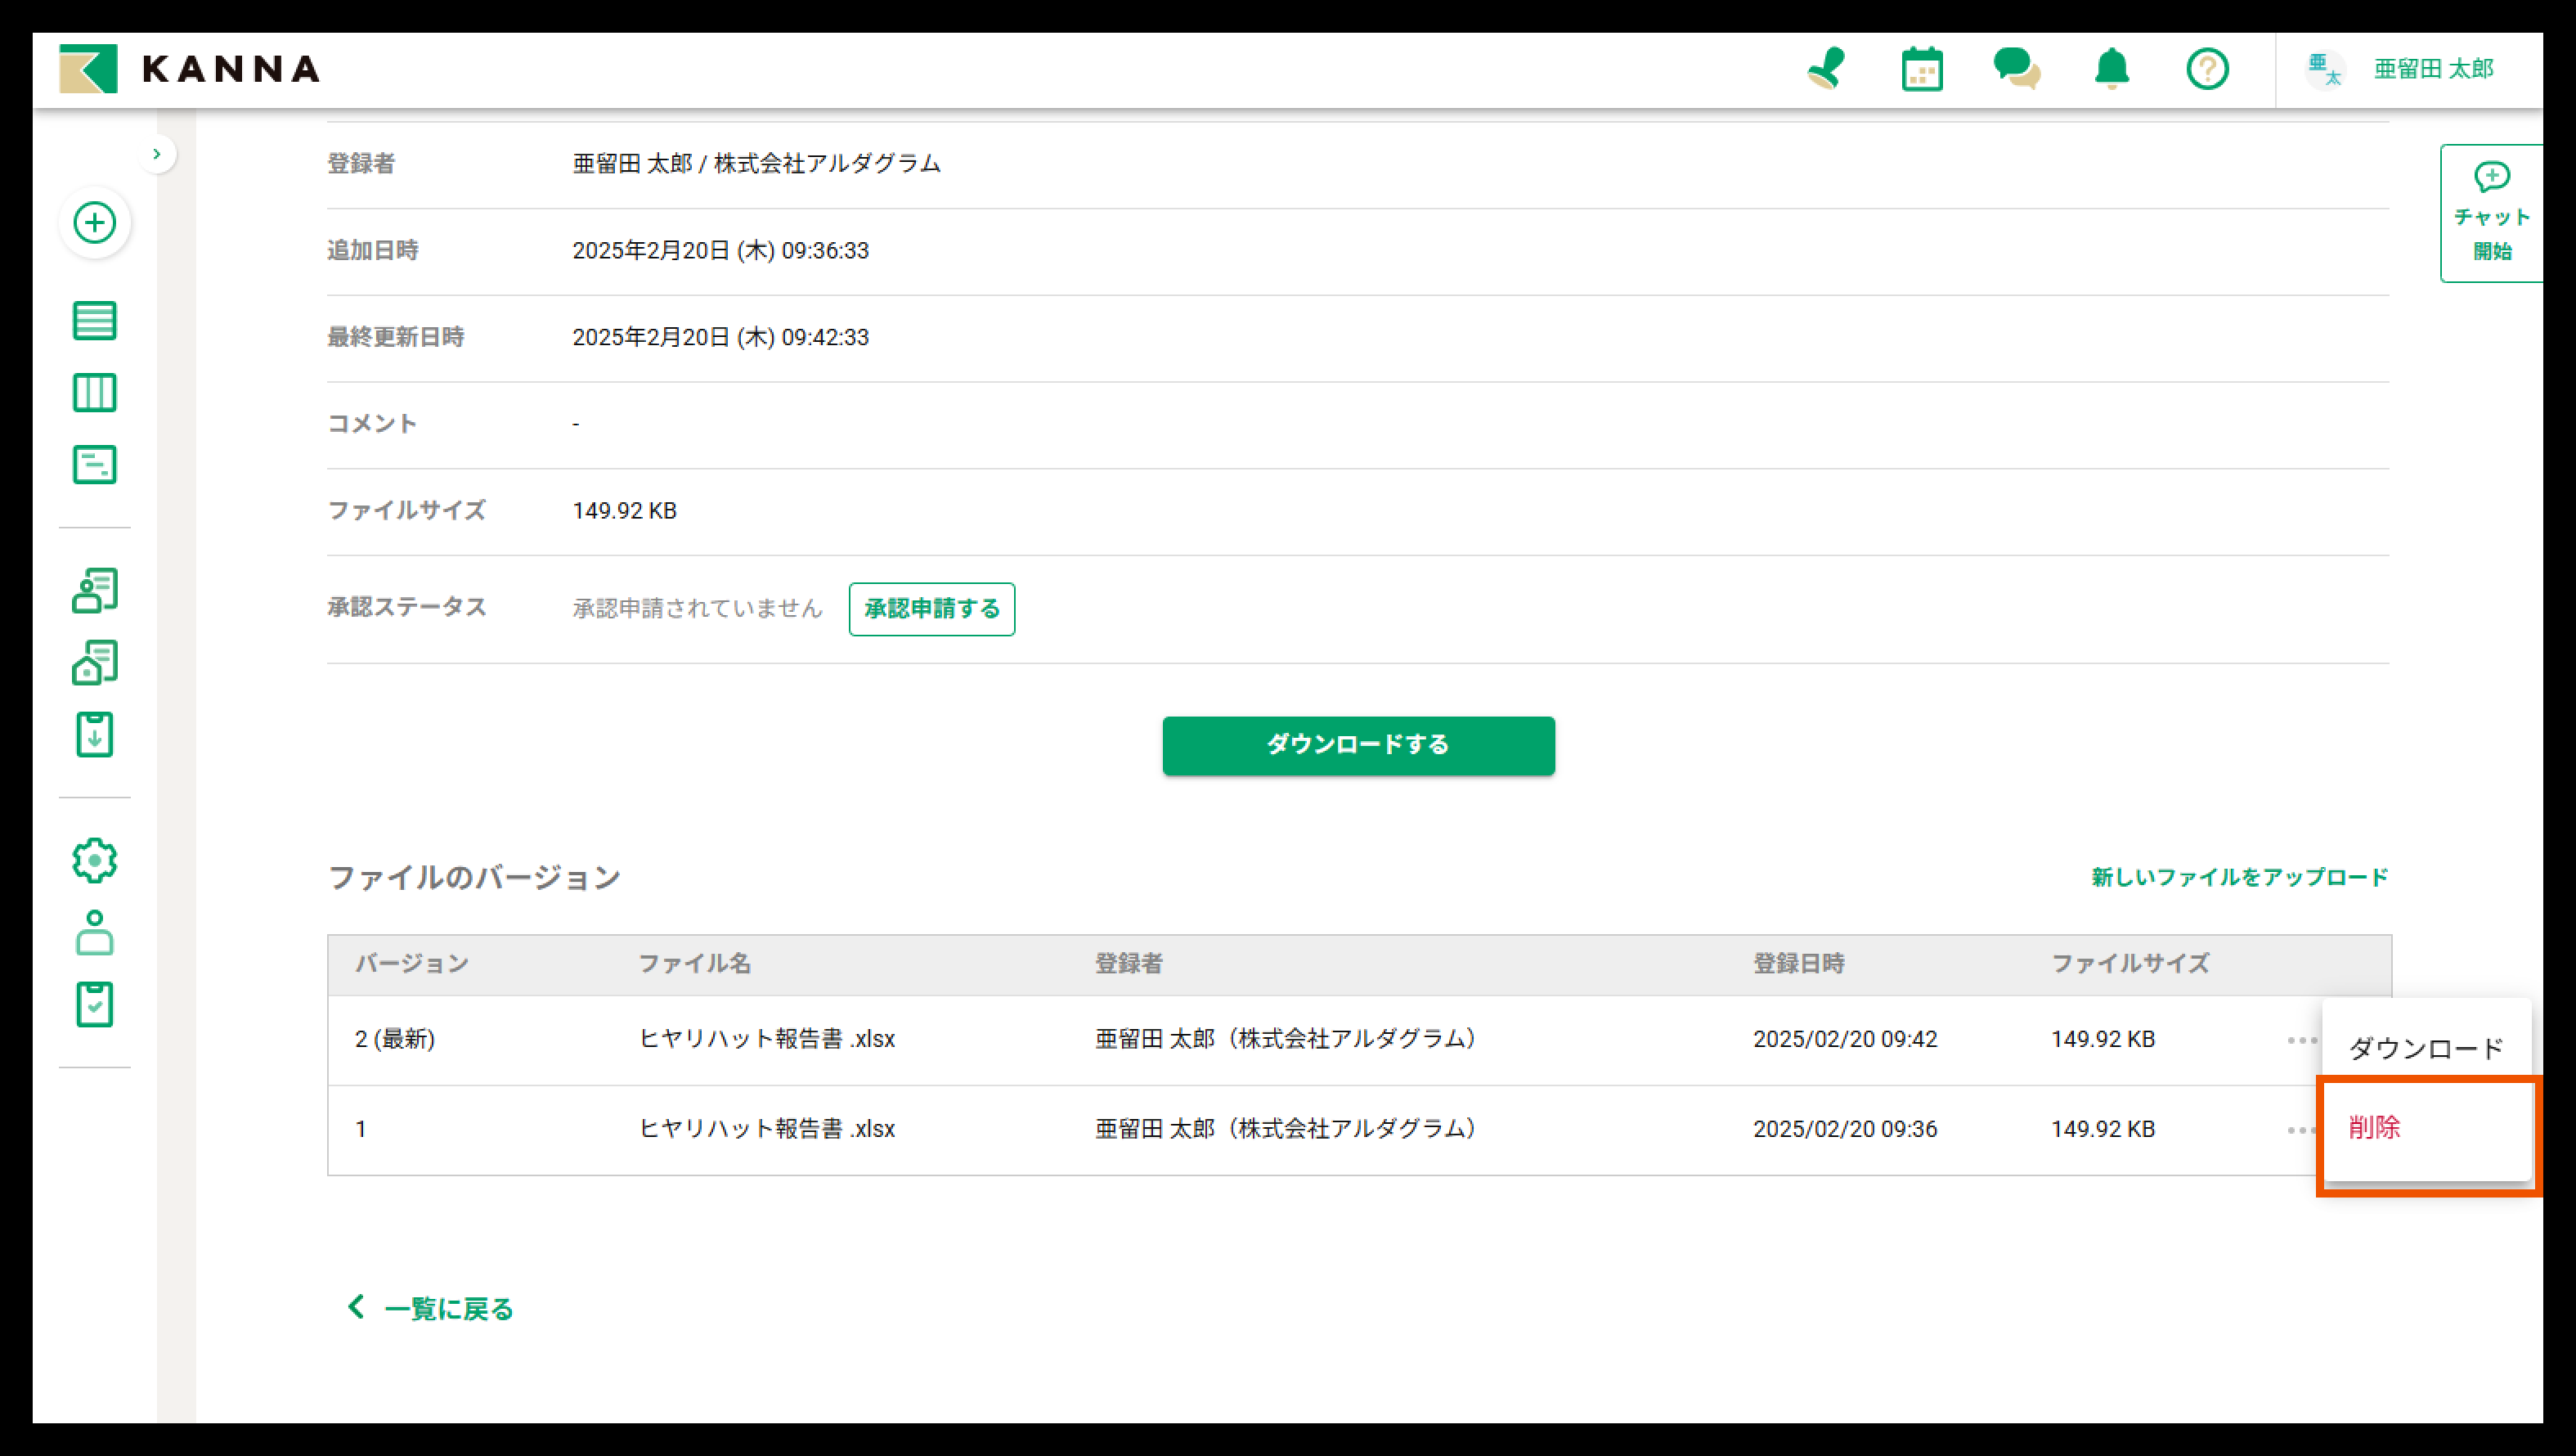This screenshot has height=1456, width=2576.
Task: Expand the sidebar with the arrow toggle
Action: pos(157,154)
